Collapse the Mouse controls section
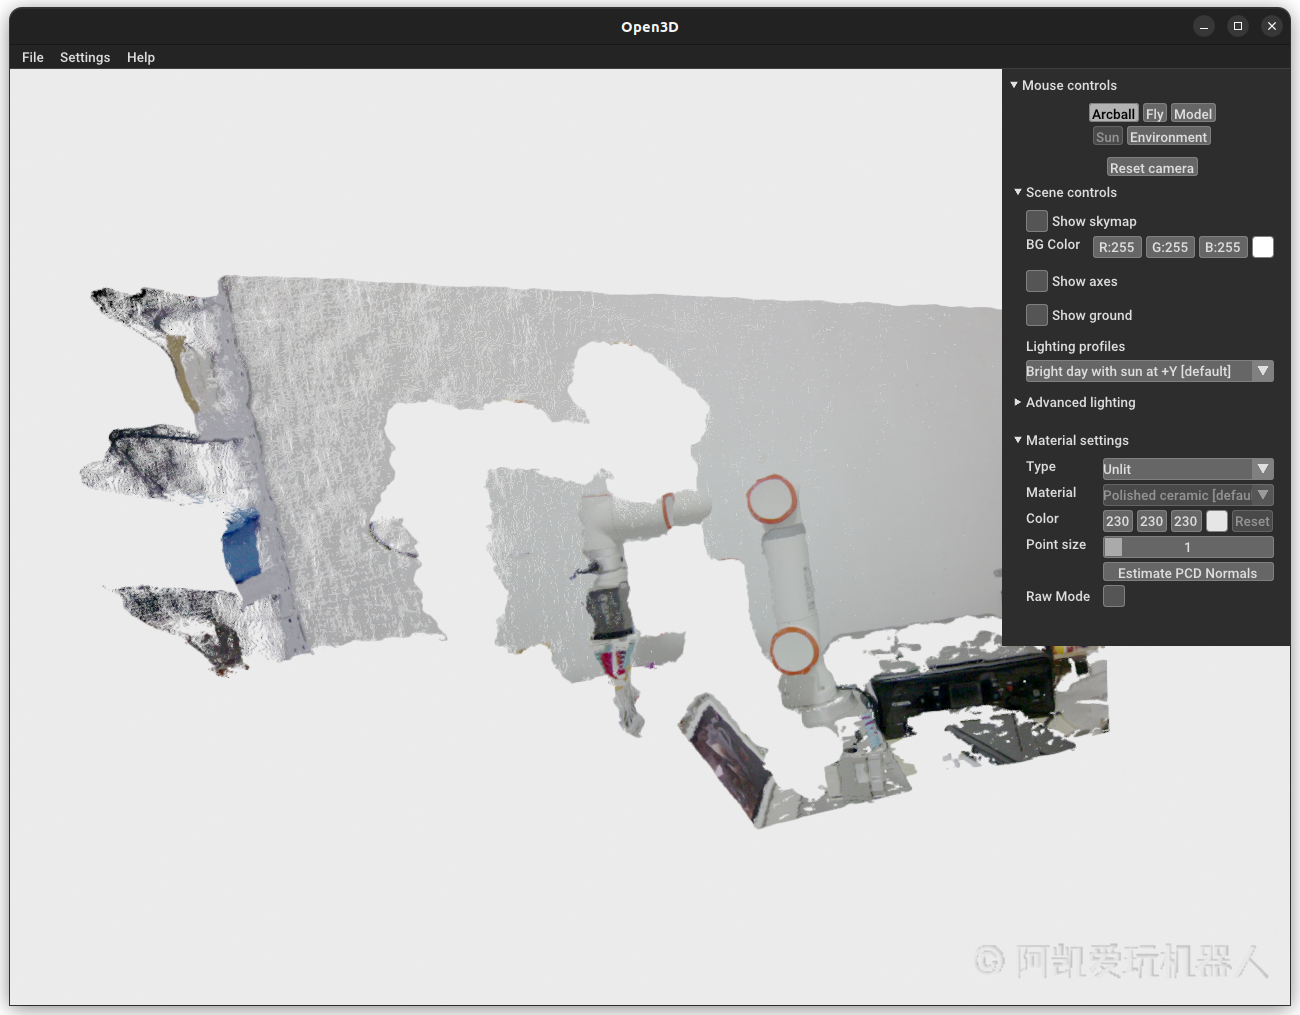The width and height of the screenshot is (1300, 1015). (x=1014, y=86)
